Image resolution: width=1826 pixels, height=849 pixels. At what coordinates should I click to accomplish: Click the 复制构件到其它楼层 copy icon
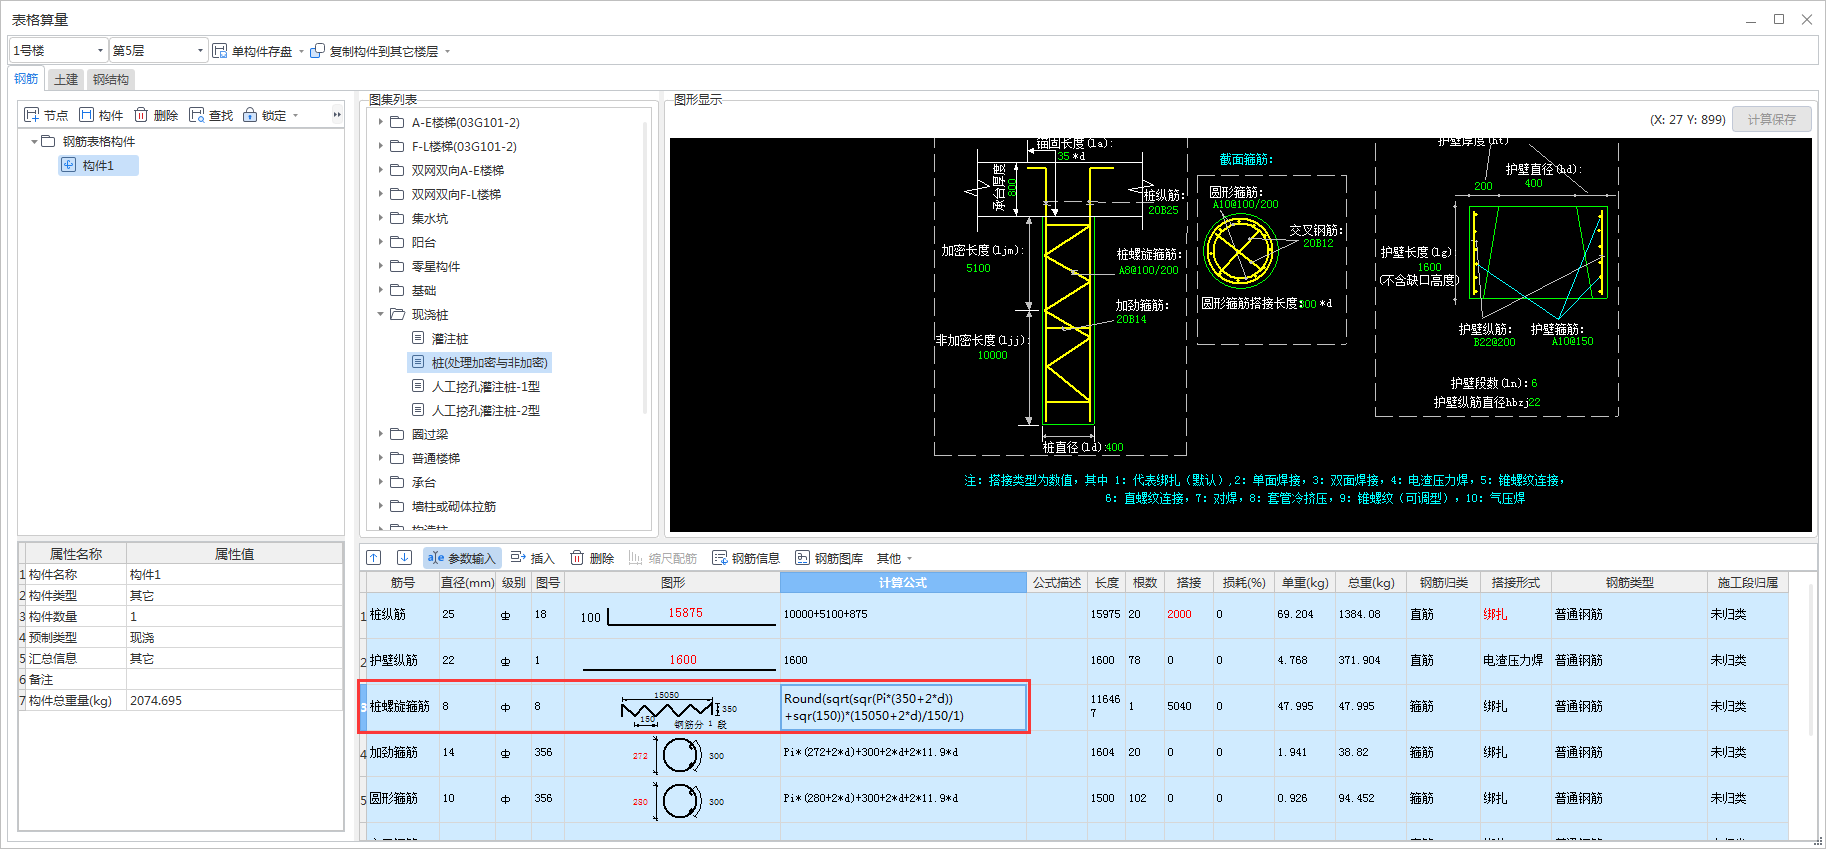[317, 51]
